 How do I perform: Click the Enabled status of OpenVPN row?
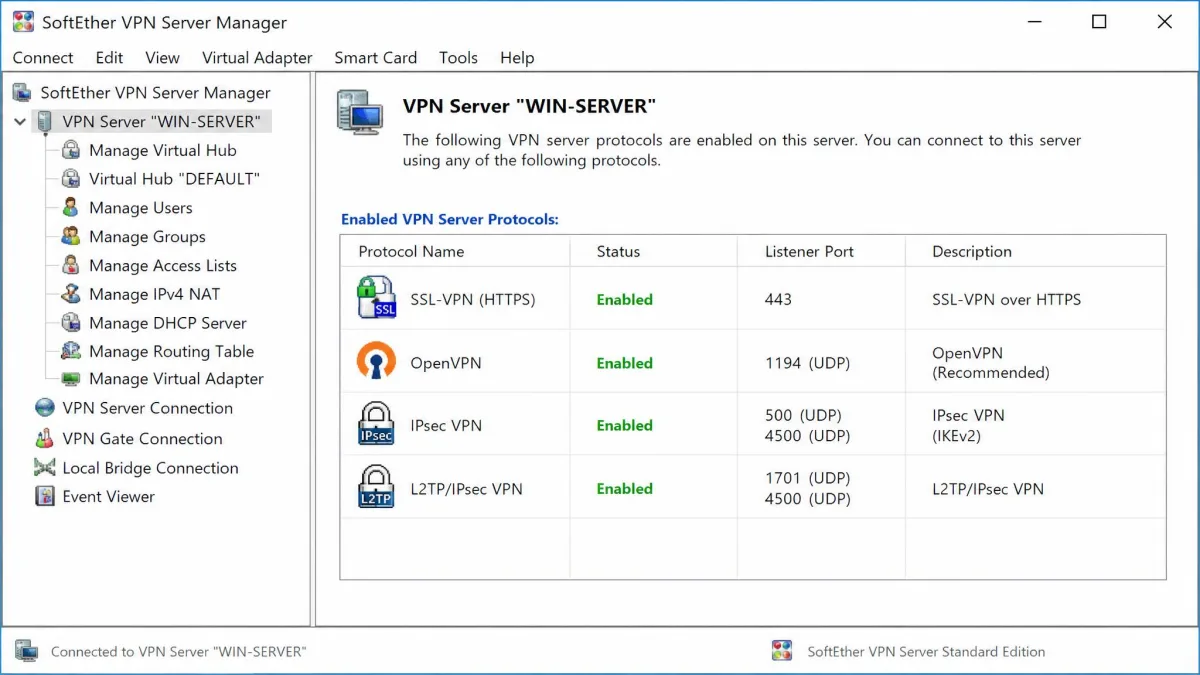(x=624, y=363)
